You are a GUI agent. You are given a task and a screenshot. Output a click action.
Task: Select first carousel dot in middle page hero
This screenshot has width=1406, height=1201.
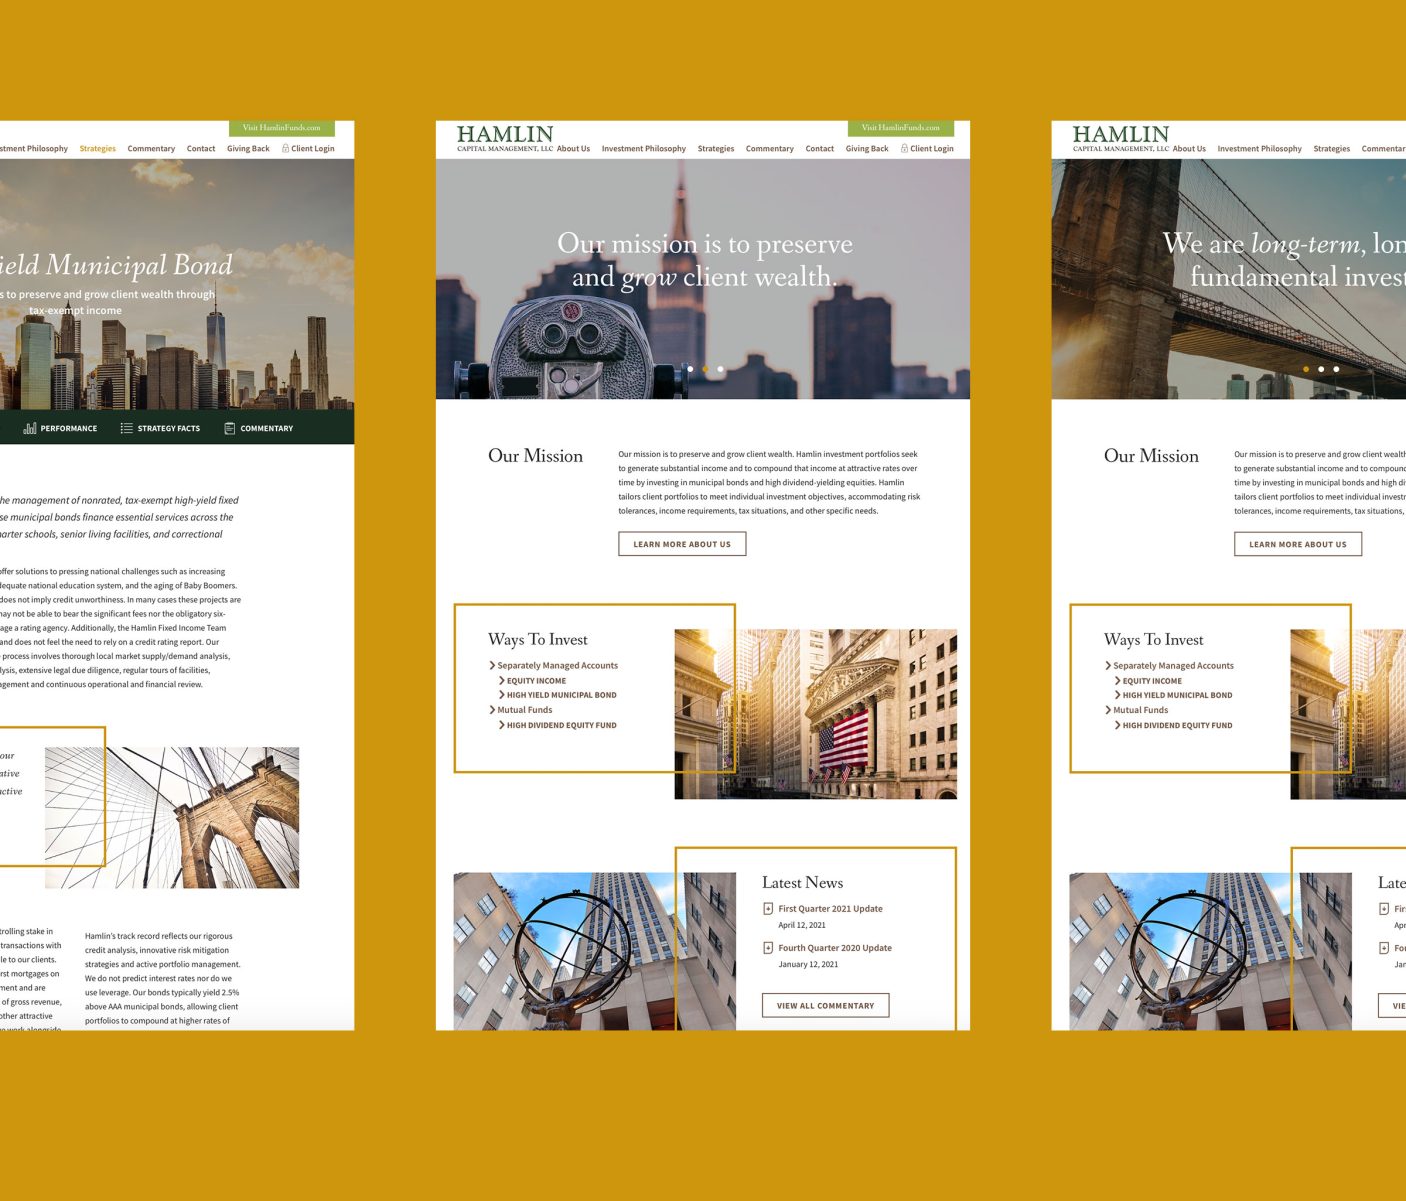[x=690, y=369]
